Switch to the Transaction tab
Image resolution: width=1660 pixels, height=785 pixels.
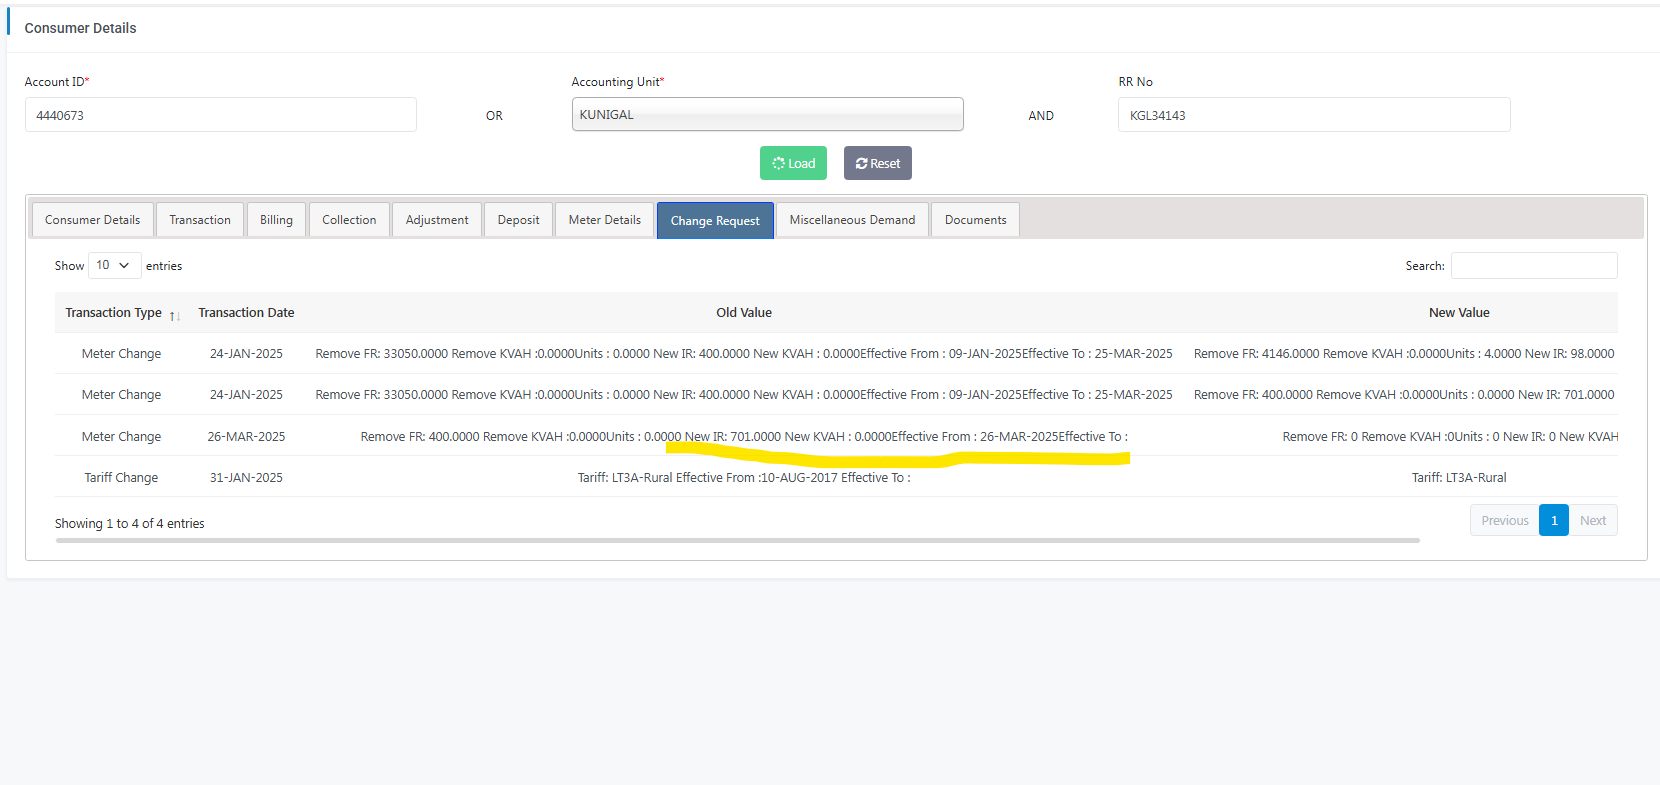[x=200, y=220]
